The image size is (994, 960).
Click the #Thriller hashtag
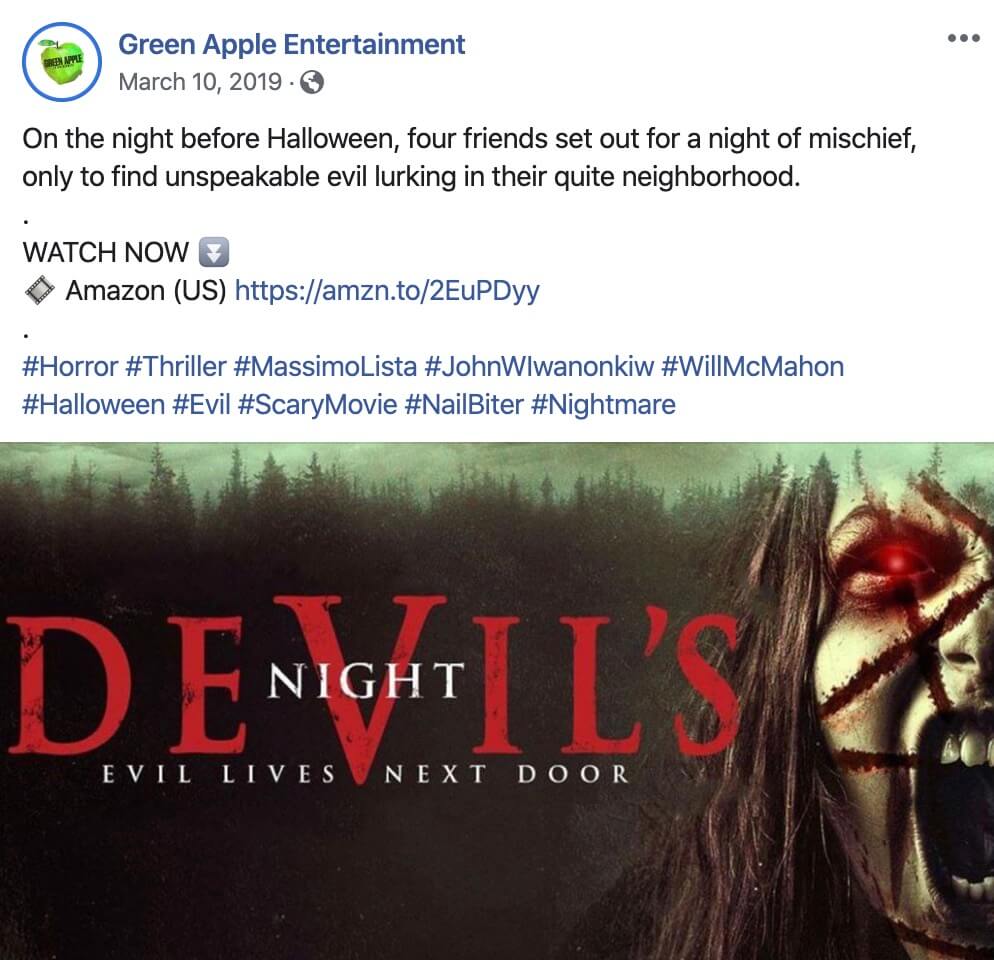176,366
